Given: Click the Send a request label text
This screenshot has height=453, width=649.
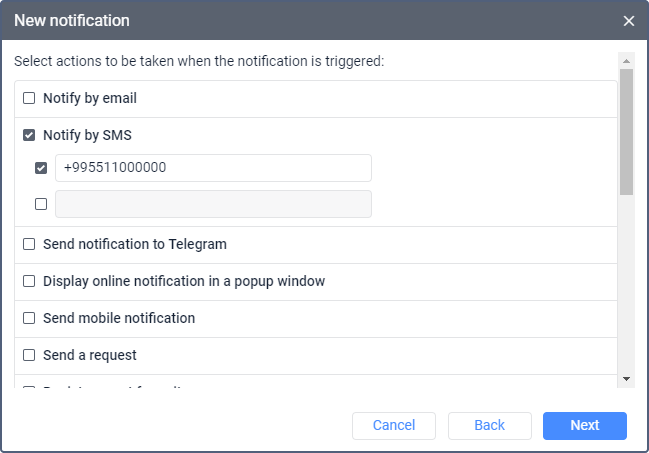Looking at the screenshot, I should coord(90,355).
